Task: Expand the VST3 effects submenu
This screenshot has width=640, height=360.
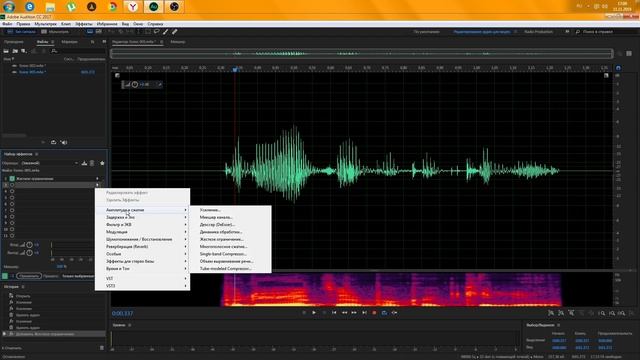Action: pos(142,286)
